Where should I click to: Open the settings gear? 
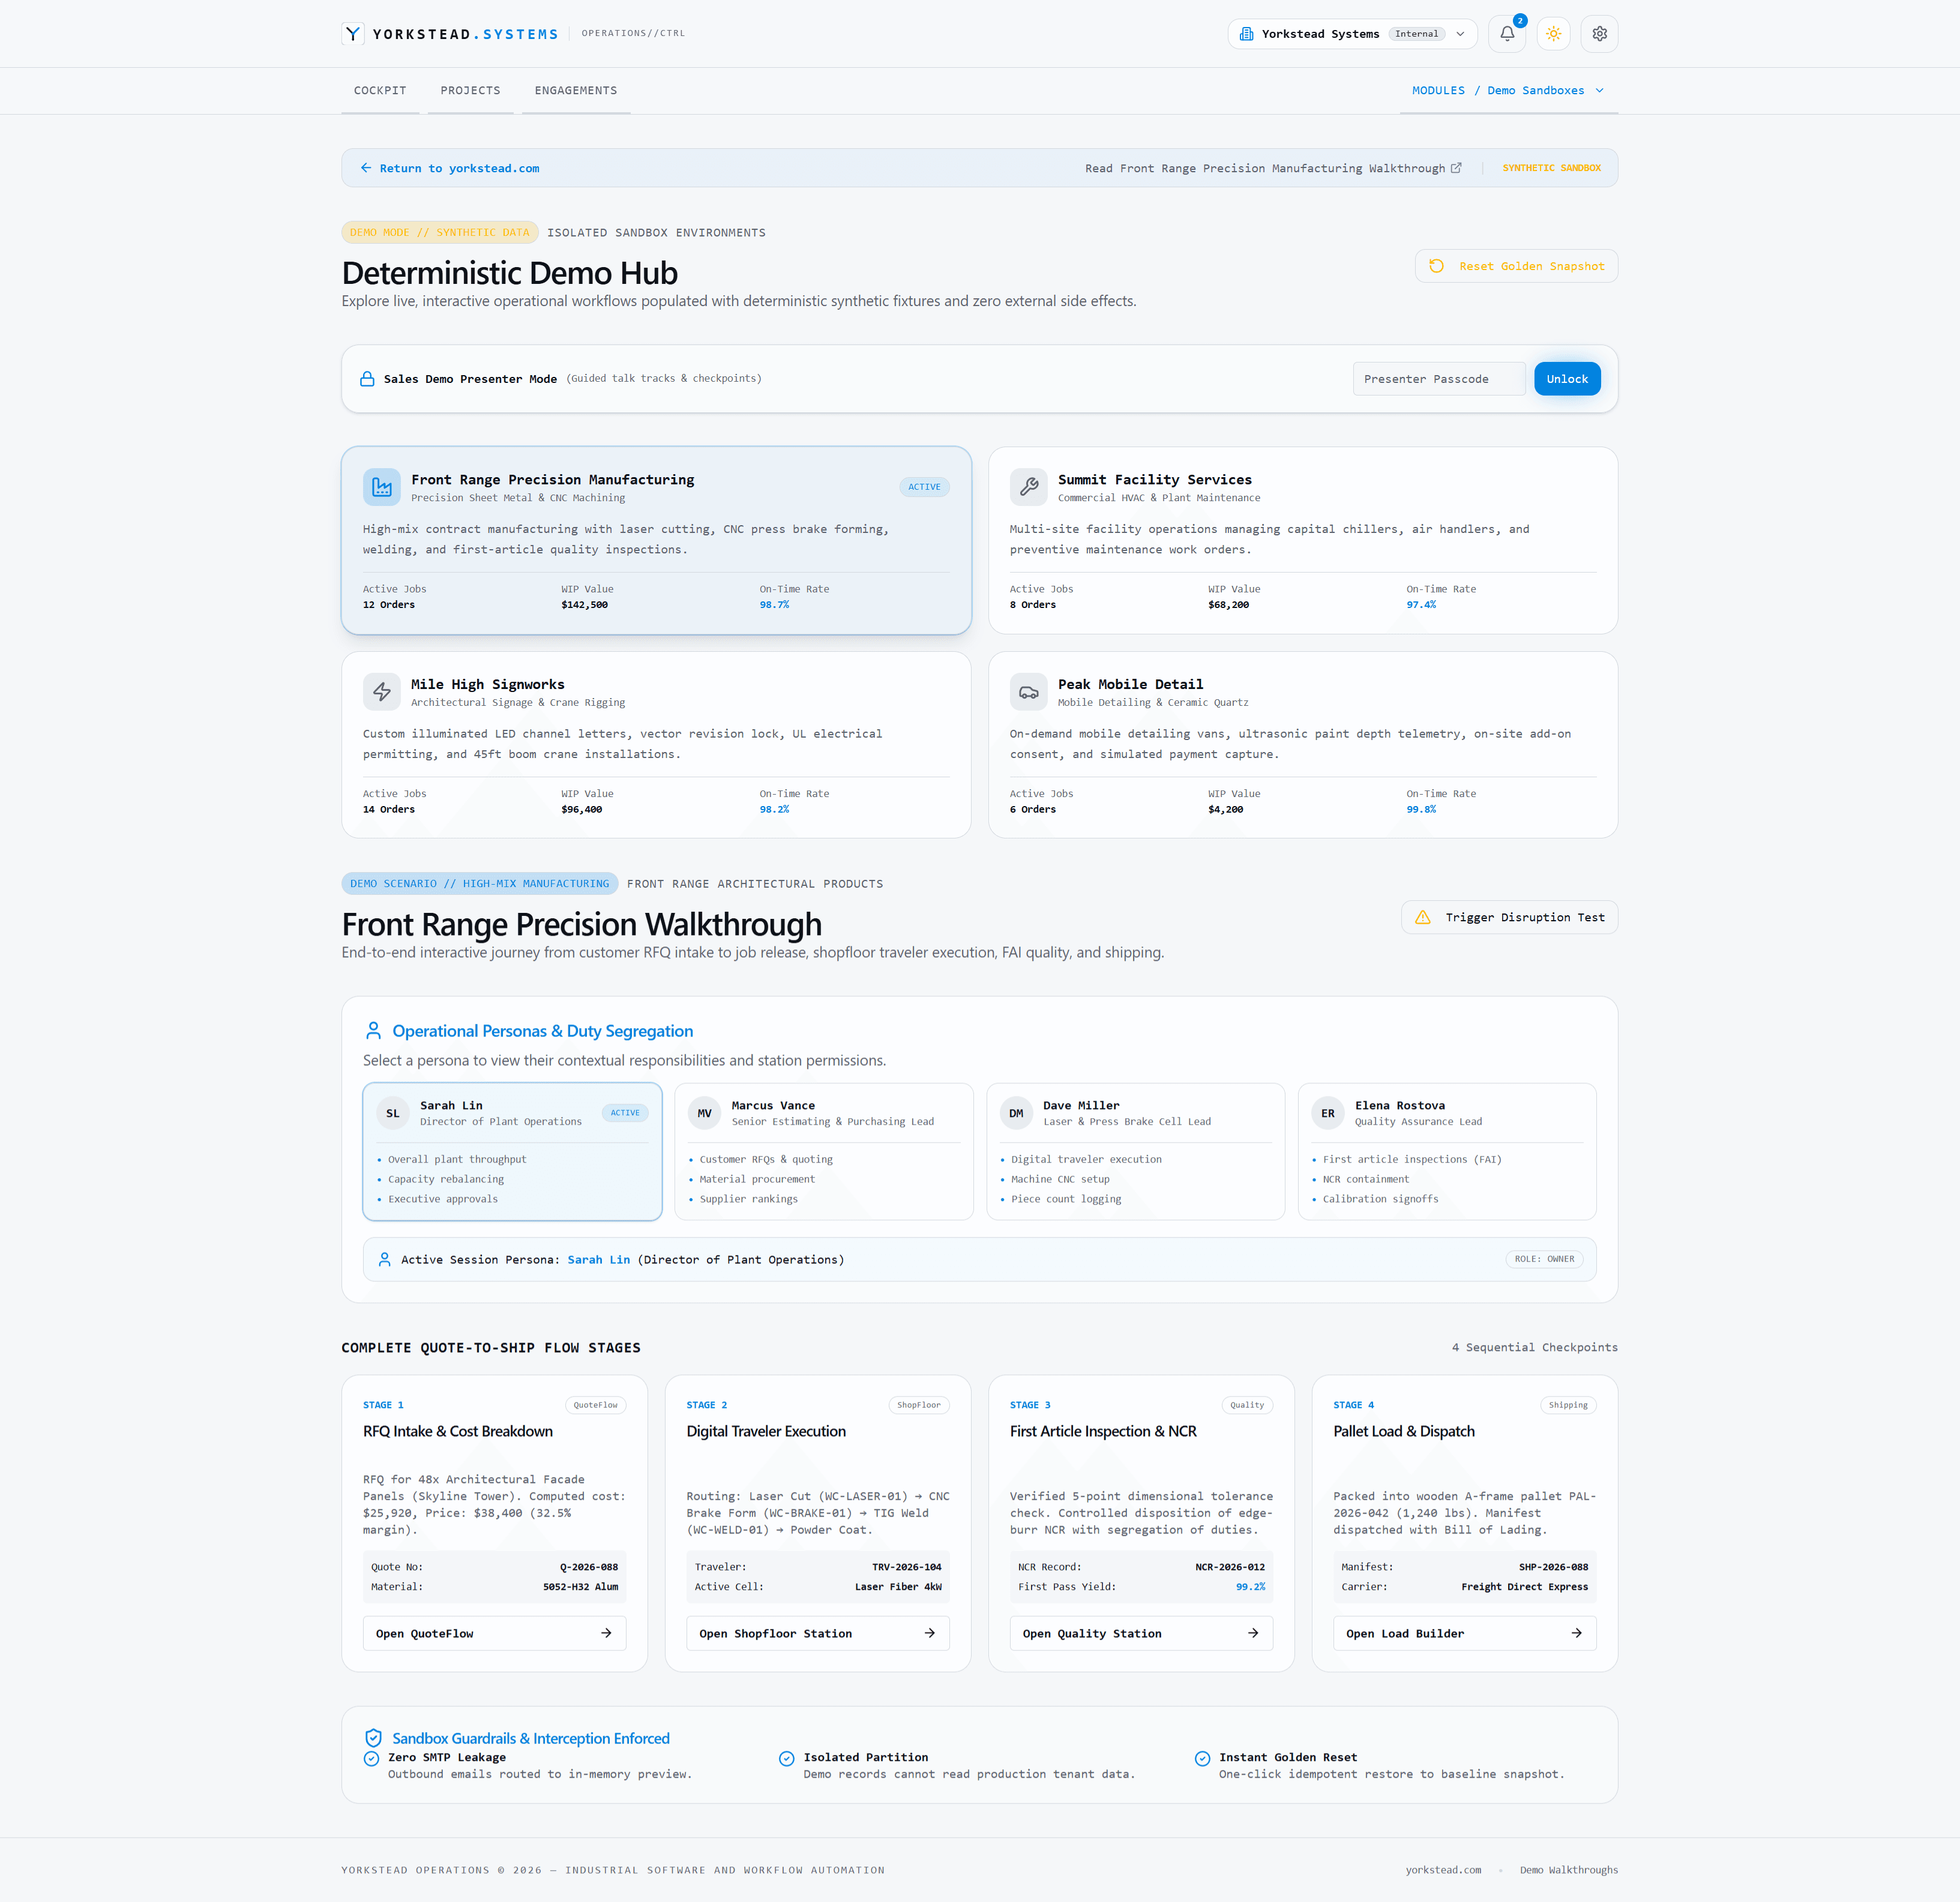(1599, 34)
